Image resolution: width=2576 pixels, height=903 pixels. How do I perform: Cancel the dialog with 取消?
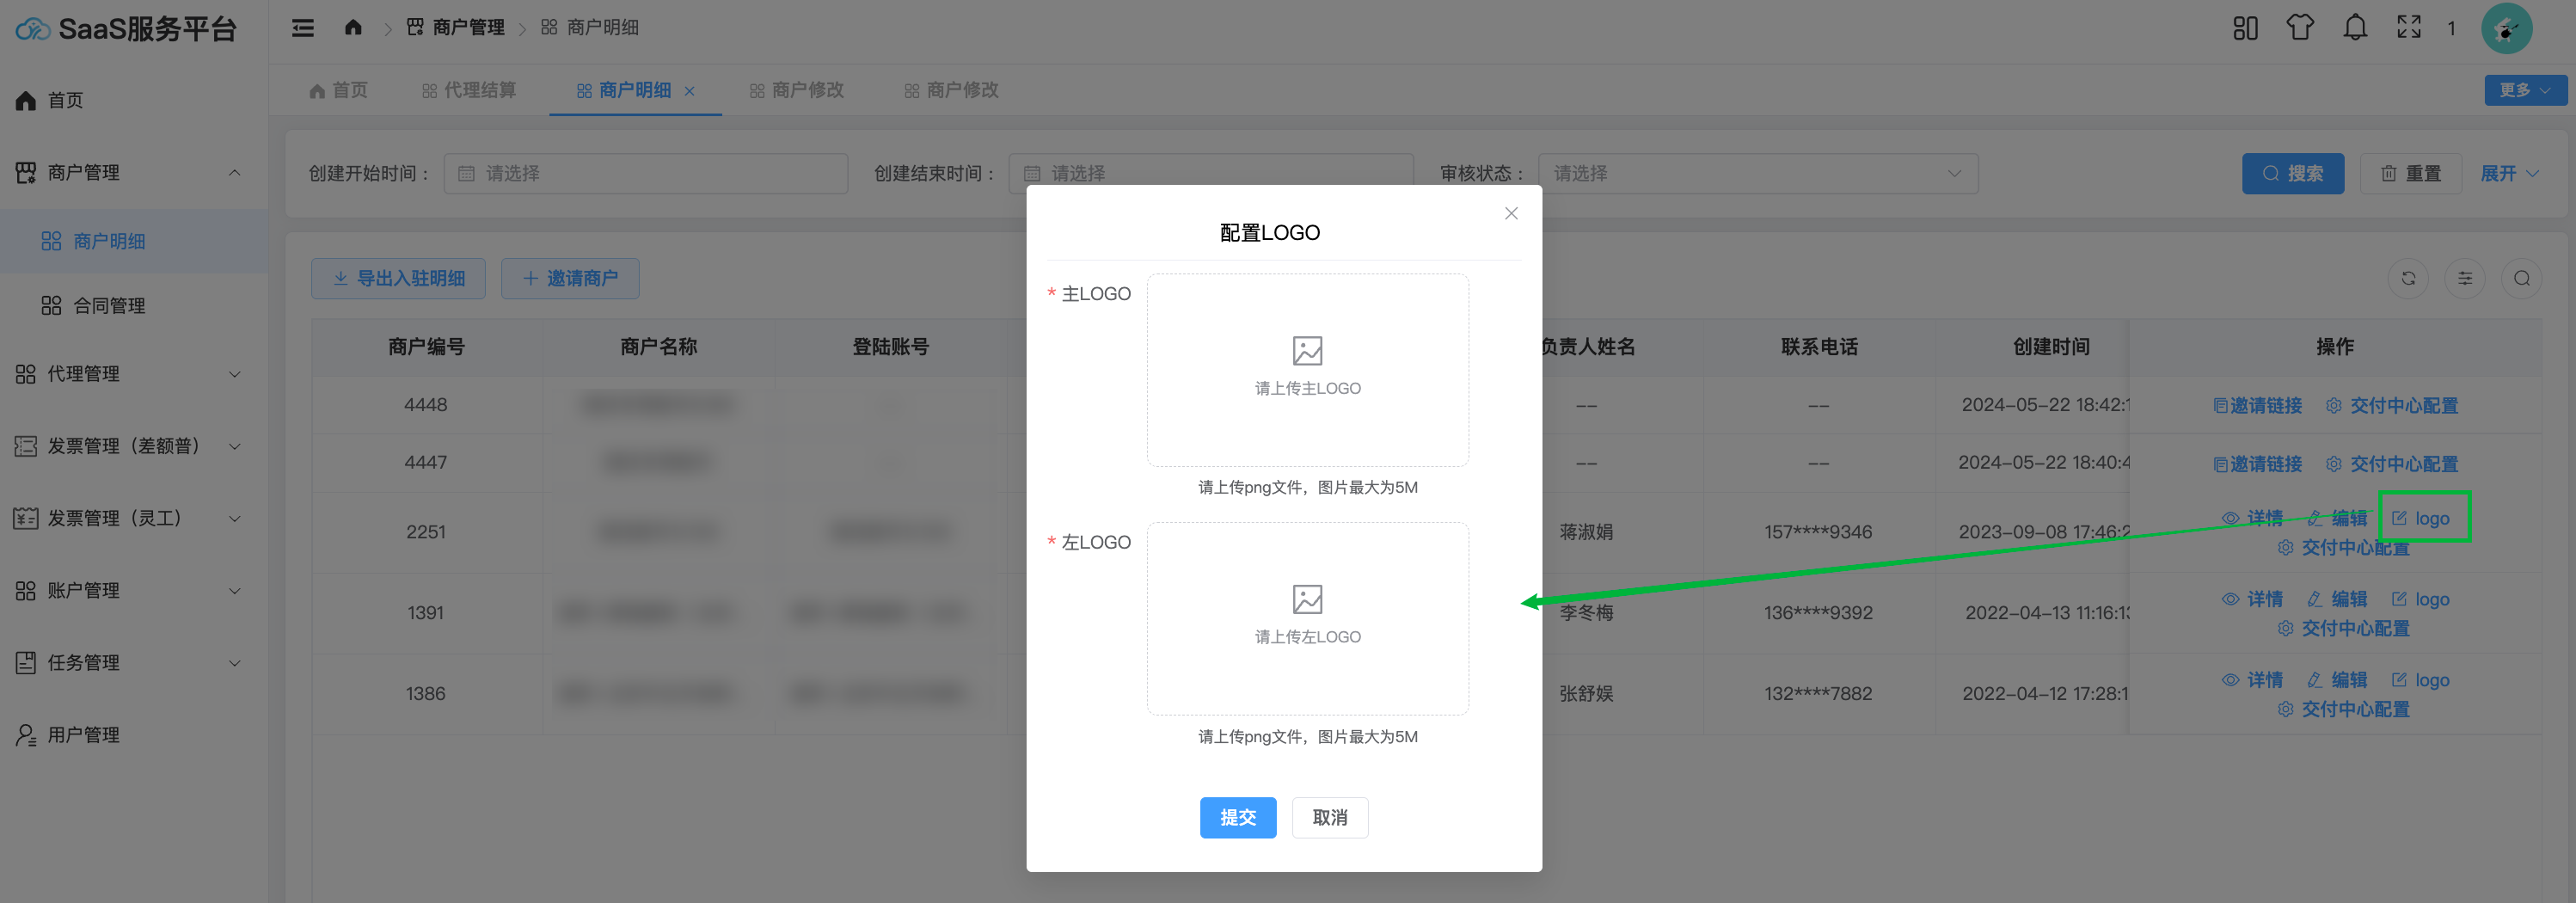1329,818
